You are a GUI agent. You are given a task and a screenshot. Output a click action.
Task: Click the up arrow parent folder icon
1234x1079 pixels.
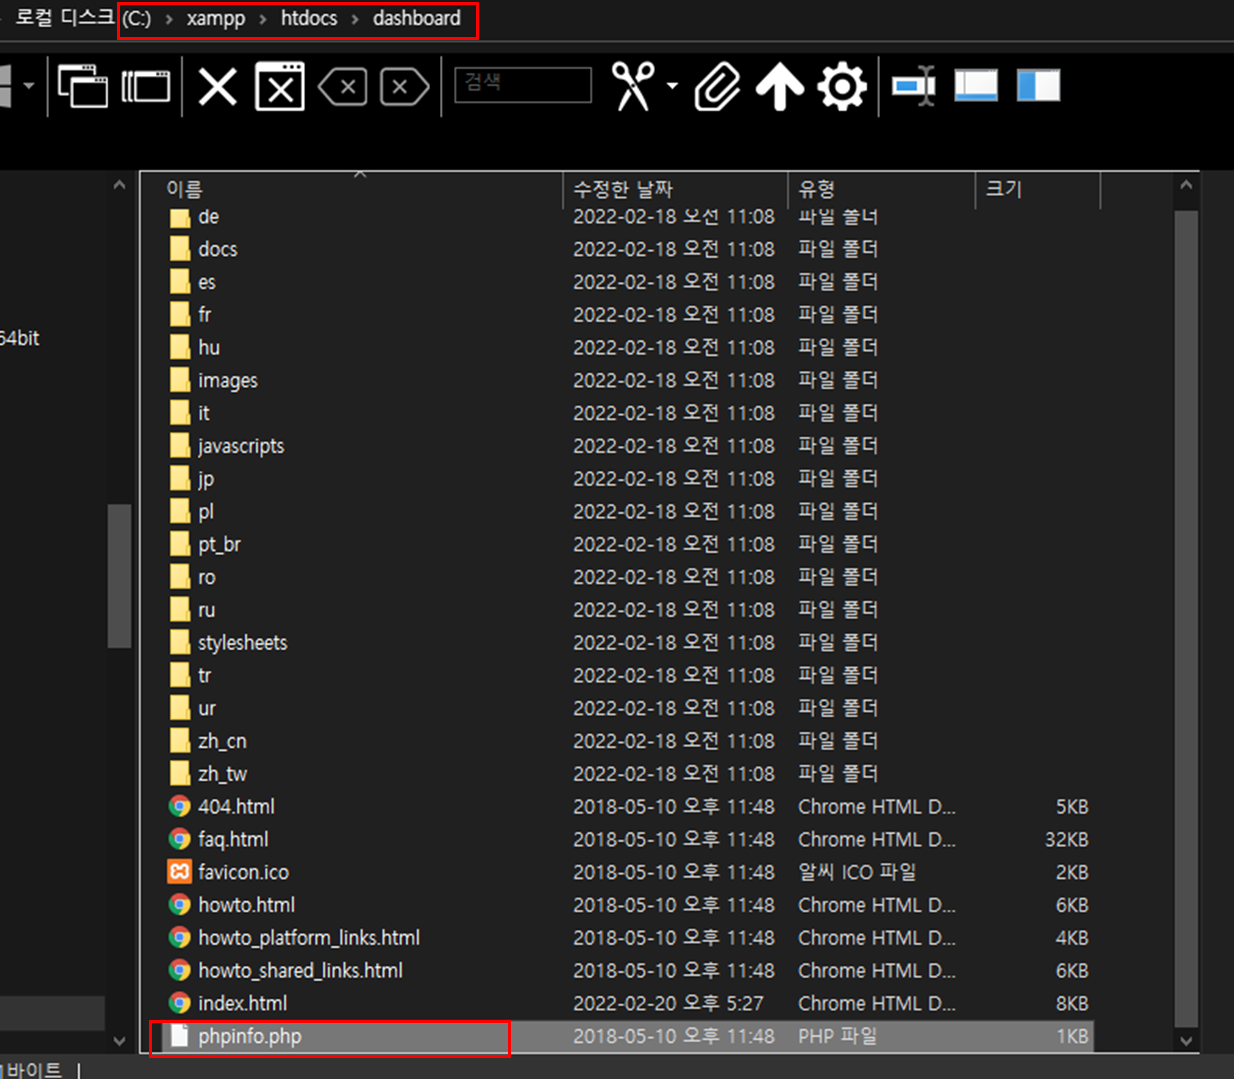pyautogui.click(x=780, y=86)
